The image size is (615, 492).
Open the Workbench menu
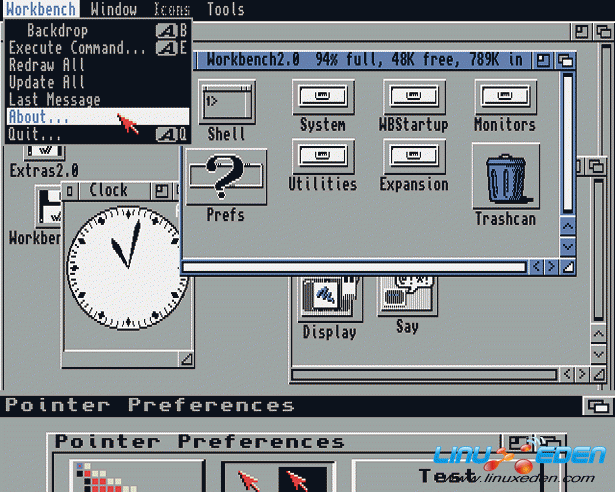pos(41,9)
